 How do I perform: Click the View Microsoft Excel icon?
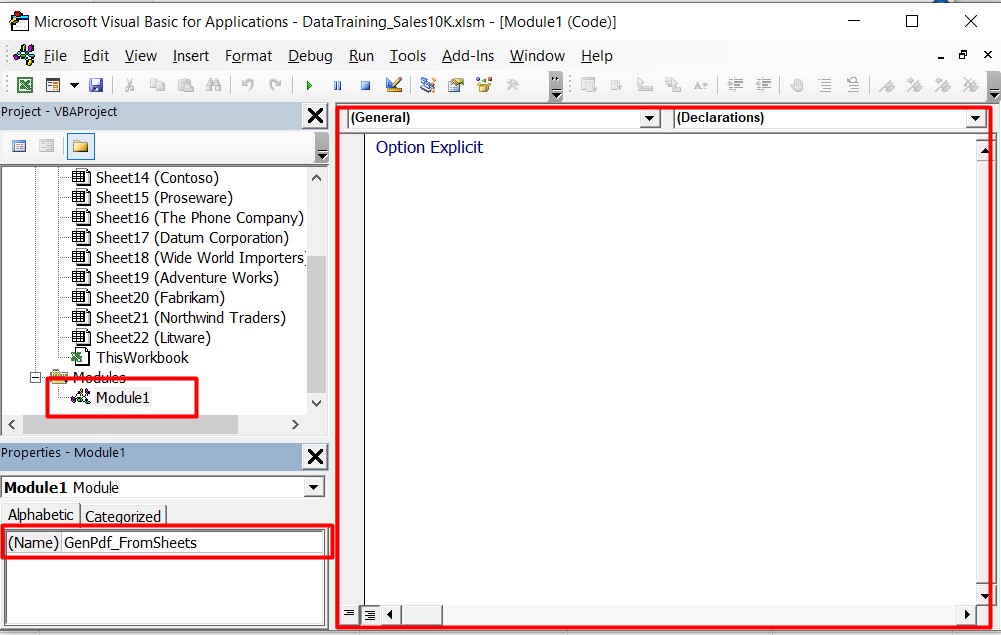(x=24, y=85)
